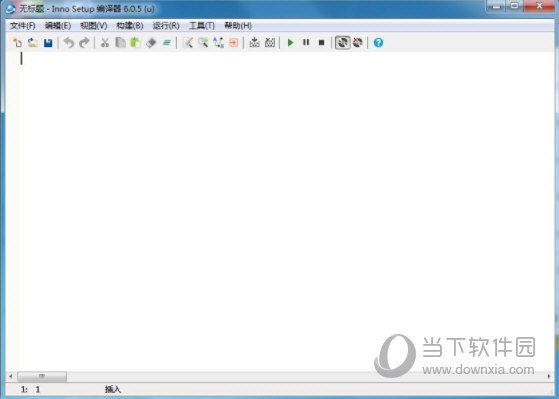Minimize the Inno Setup window
This screenshot has height=399, width=559.
(x=497, y=6)
